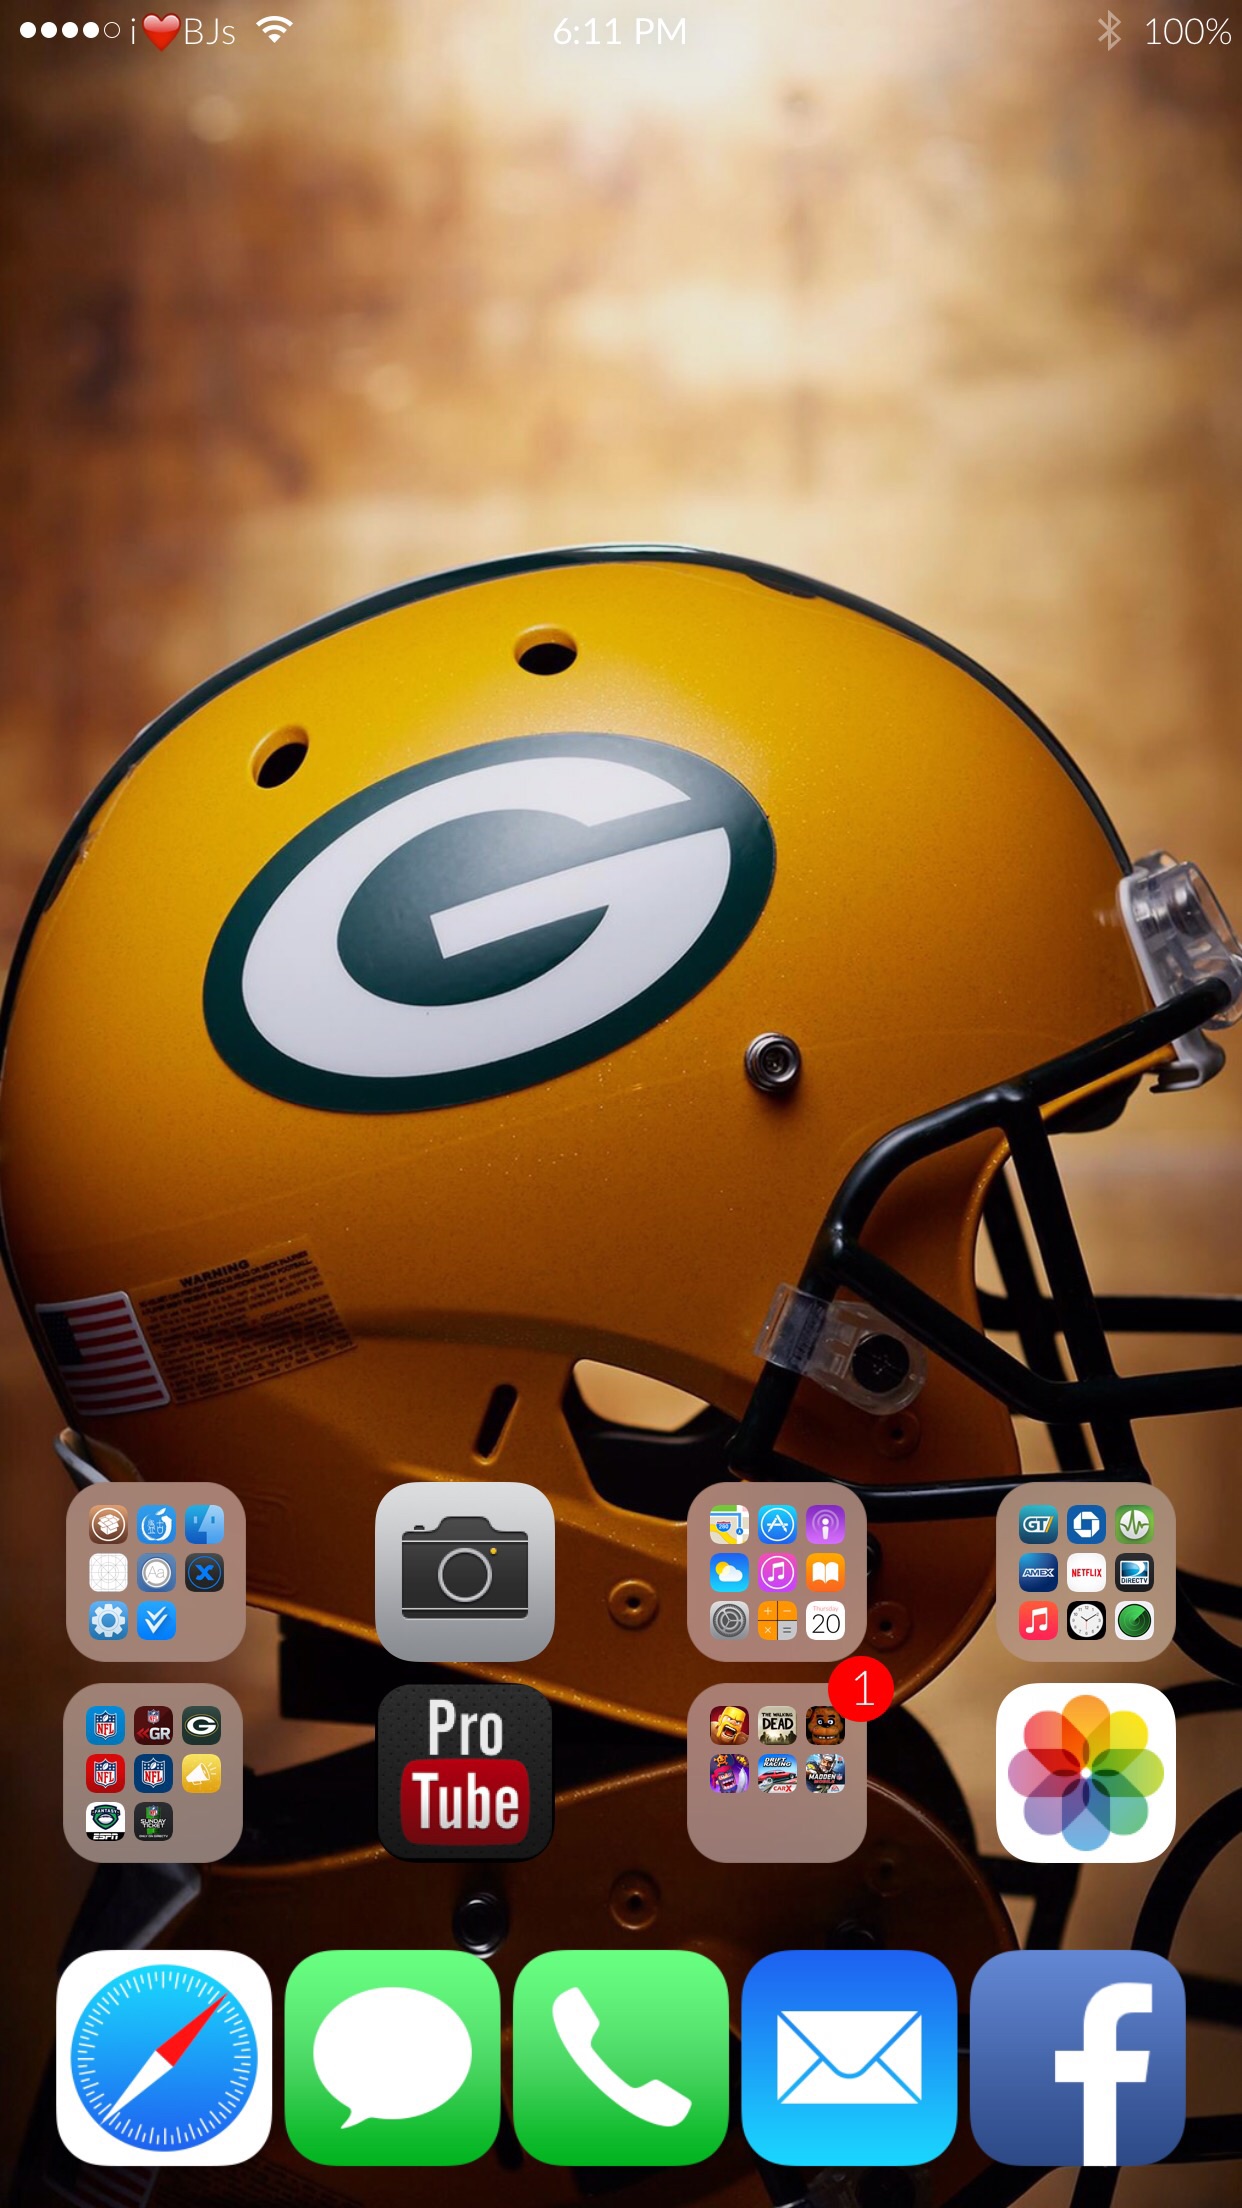Open the folder containing Netflix and DirecTV

1086,1571
